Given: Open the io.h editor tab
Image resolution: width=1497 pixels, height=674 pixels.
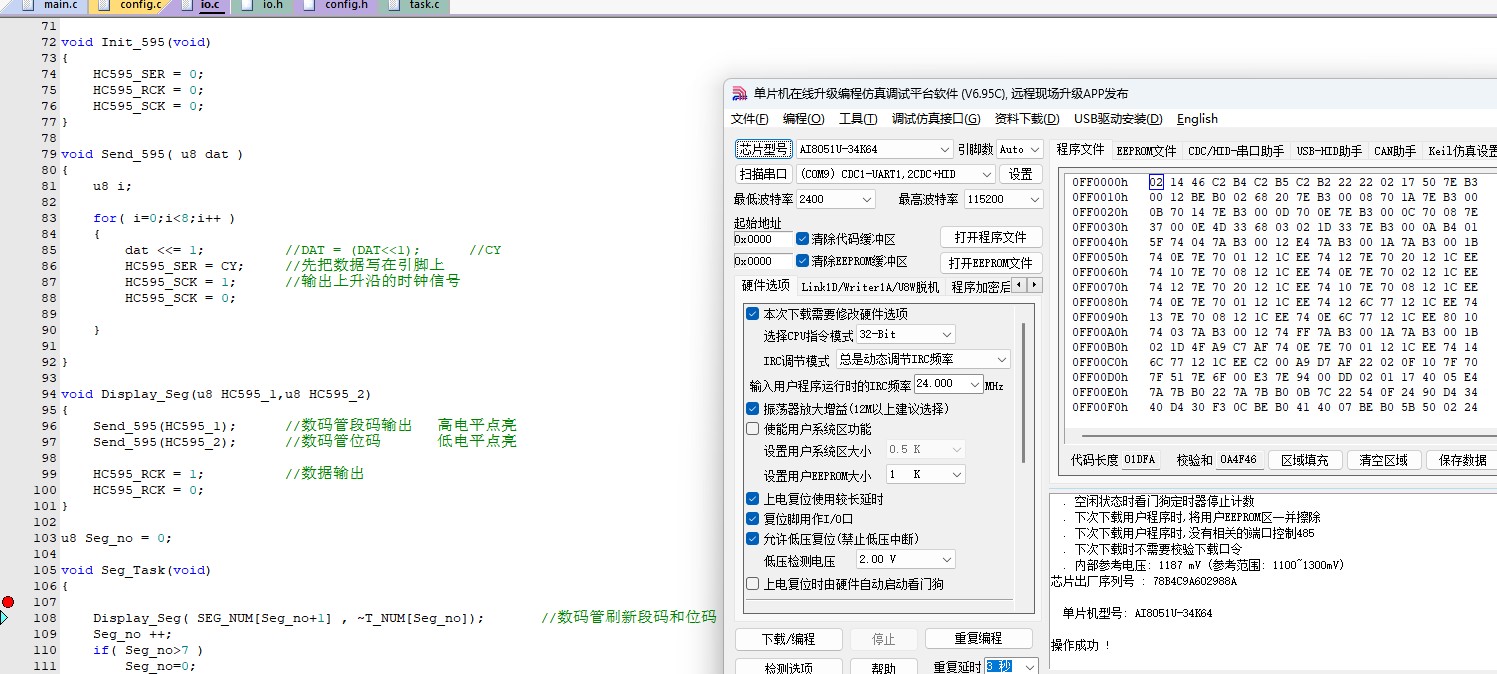Looking at the screenshot, I should click(272, 5).
